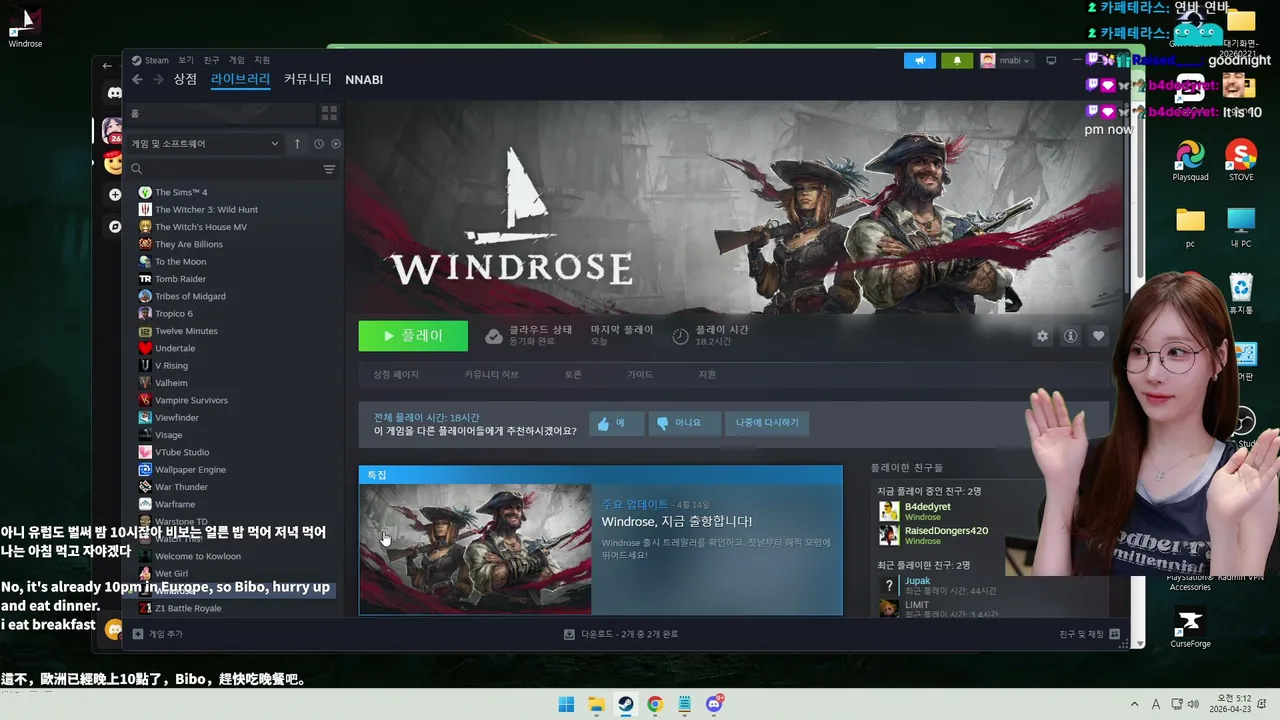Open the Steam menu
The width and height of the screenshot is (1280, 720).
pos(151,60)
